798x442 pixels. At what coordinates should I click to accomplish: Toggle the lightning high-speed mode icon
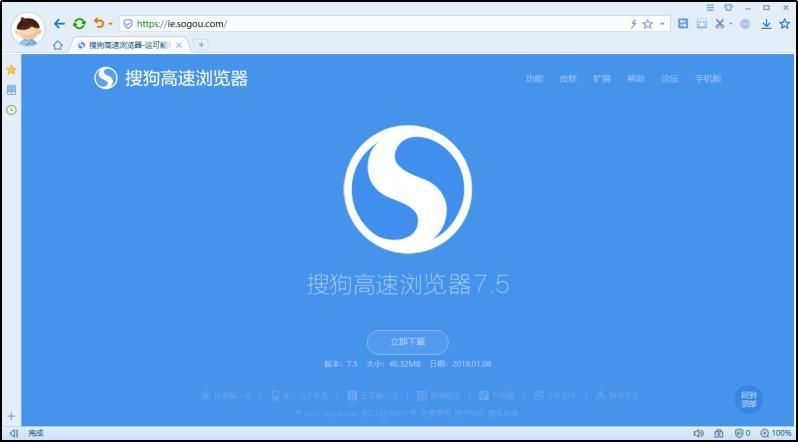[x=634, y=24]
